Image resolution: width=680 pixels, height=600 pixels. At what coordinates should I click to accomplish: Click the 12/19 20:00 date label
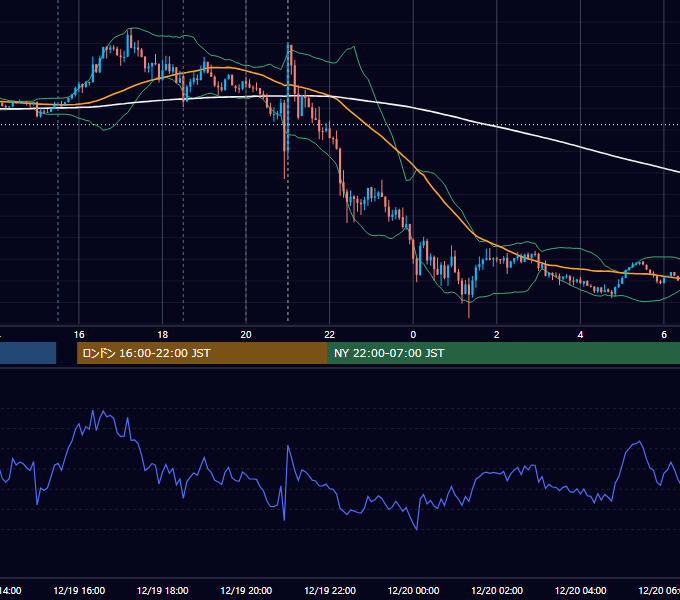(246, 590)
